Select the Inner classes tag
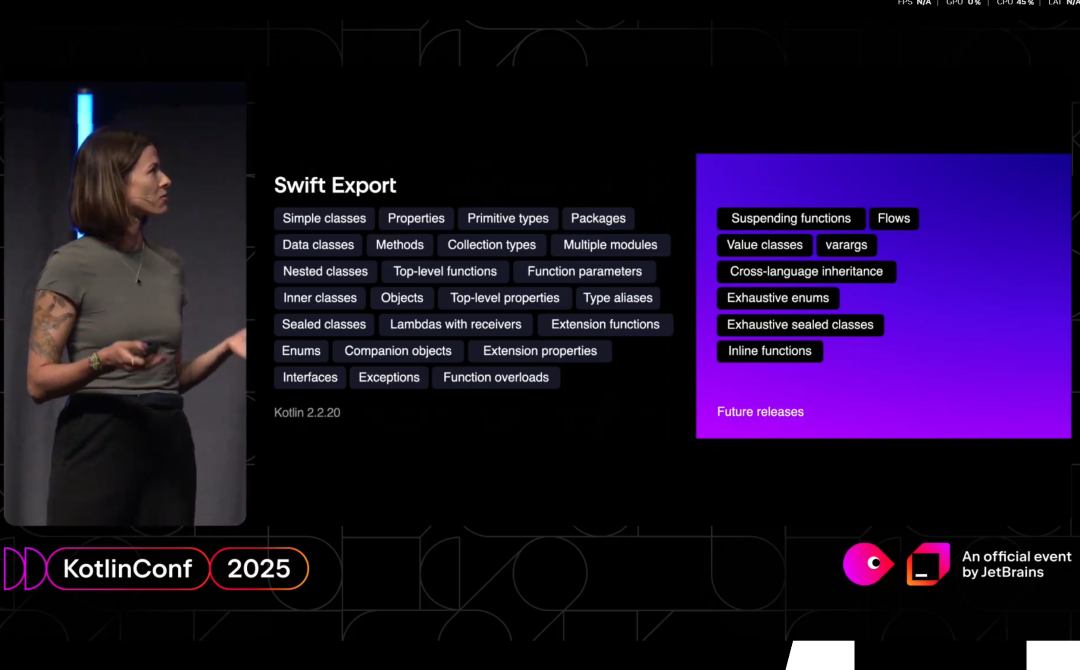The height and width of the screenshot is (670, 1080). [x=320, y=298]
